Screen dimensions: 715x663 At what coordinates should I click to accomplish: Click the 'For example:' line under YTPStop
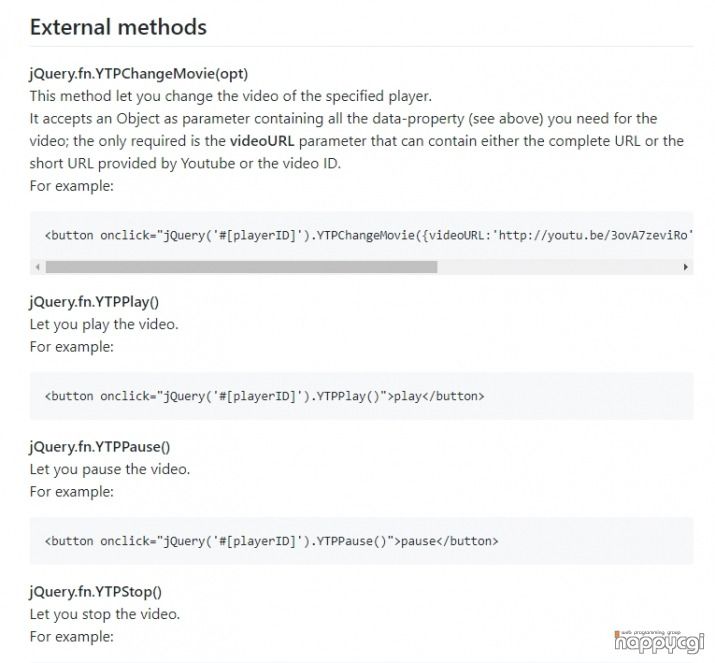pos(72,637)
